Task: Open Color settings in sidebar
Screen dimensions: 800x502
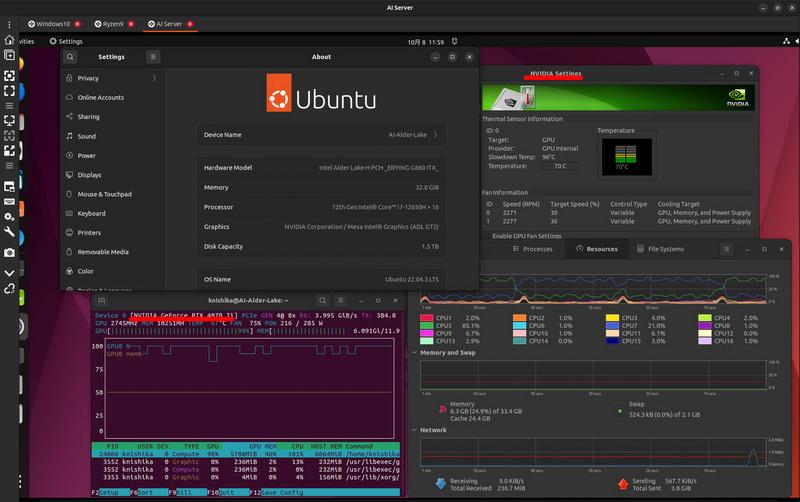Action: [112, 271]
